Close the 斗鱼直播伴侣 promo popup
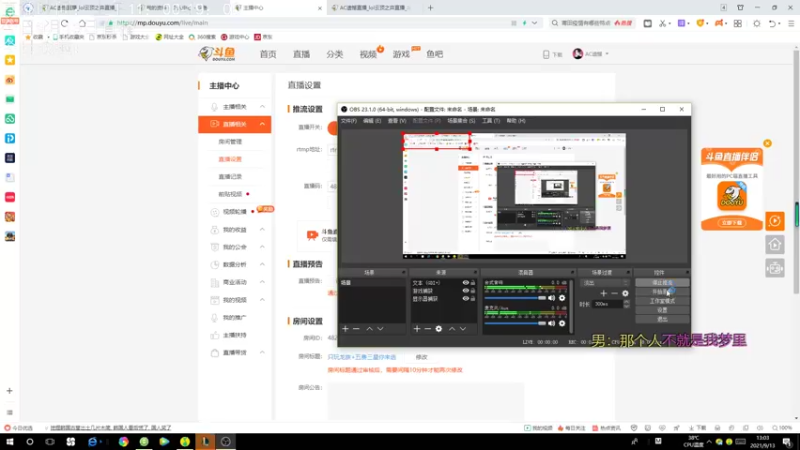Screen dimensions: 800x450 (x=767, y=143)
